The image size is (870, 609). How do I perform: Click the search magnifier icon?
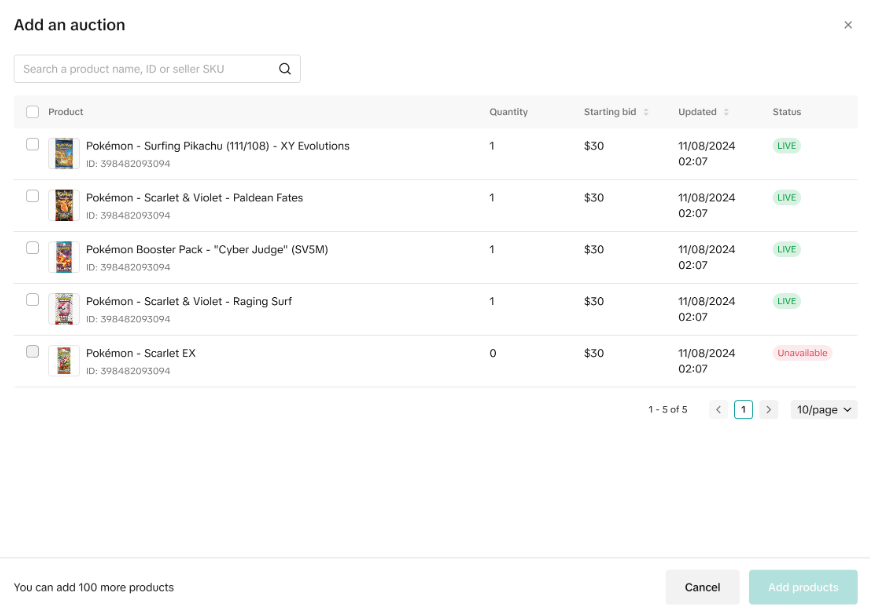coord(285,69)
